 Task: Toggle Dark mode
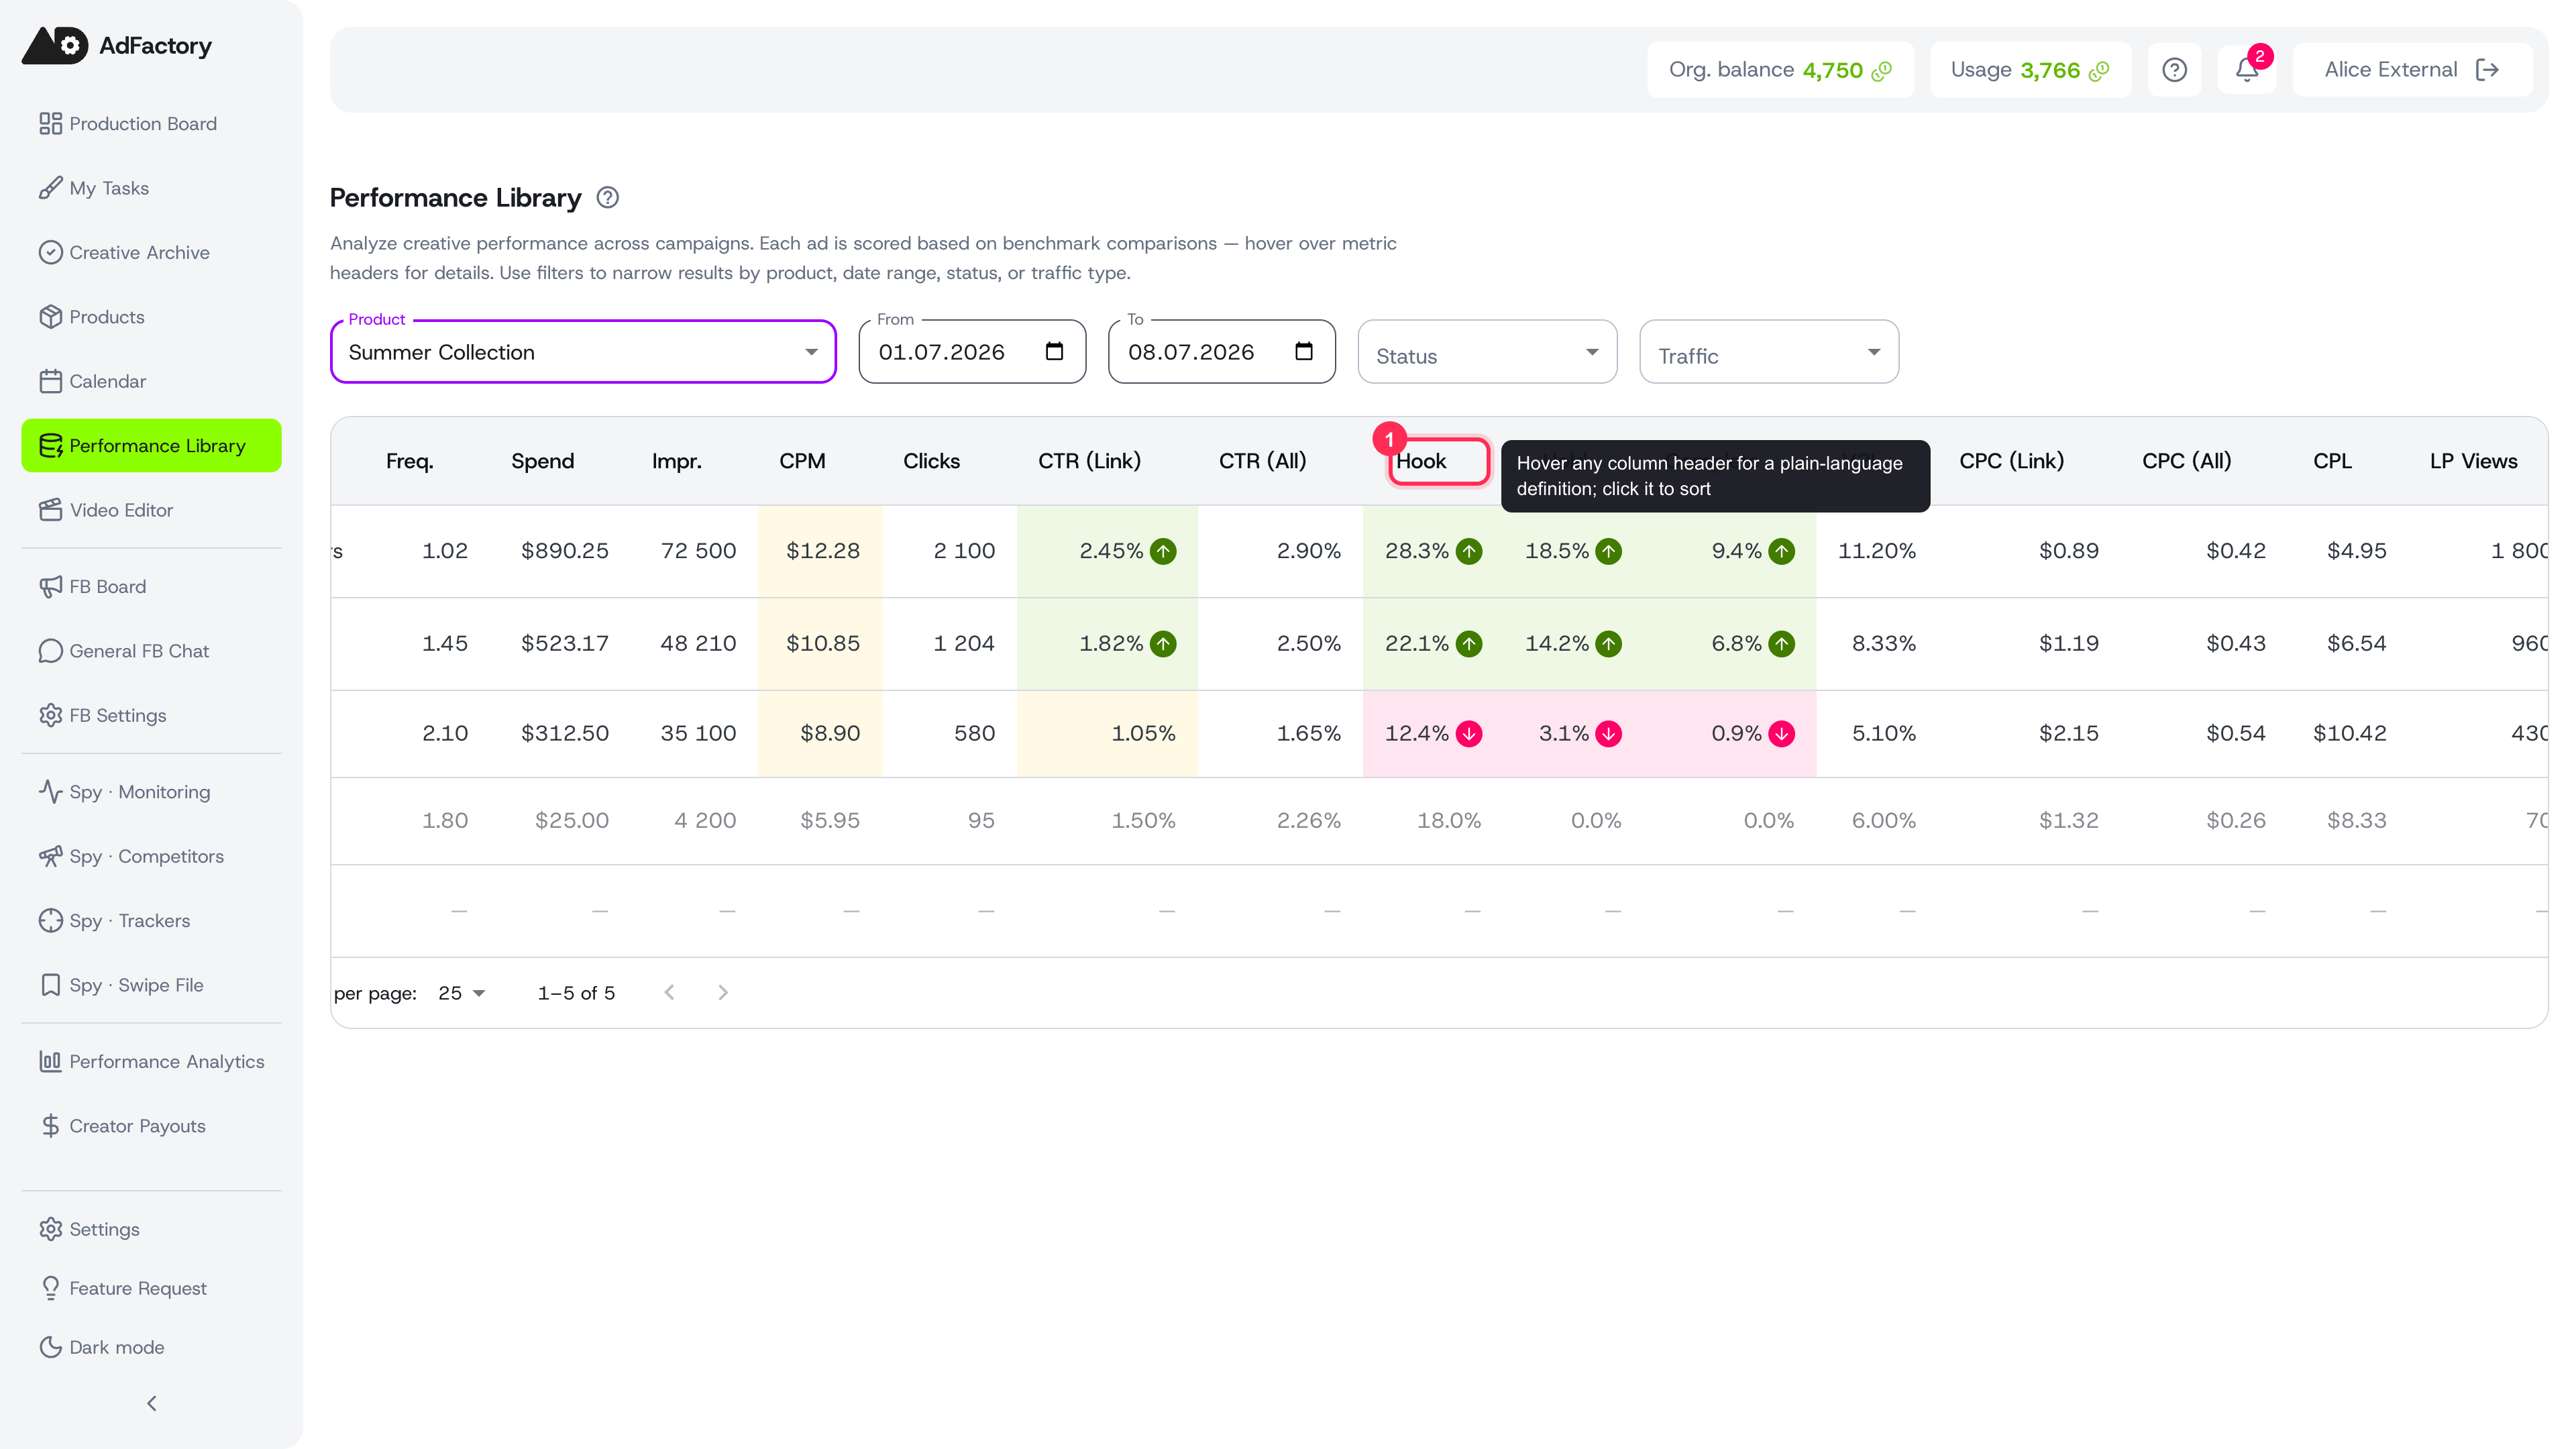click(151, 1347)
